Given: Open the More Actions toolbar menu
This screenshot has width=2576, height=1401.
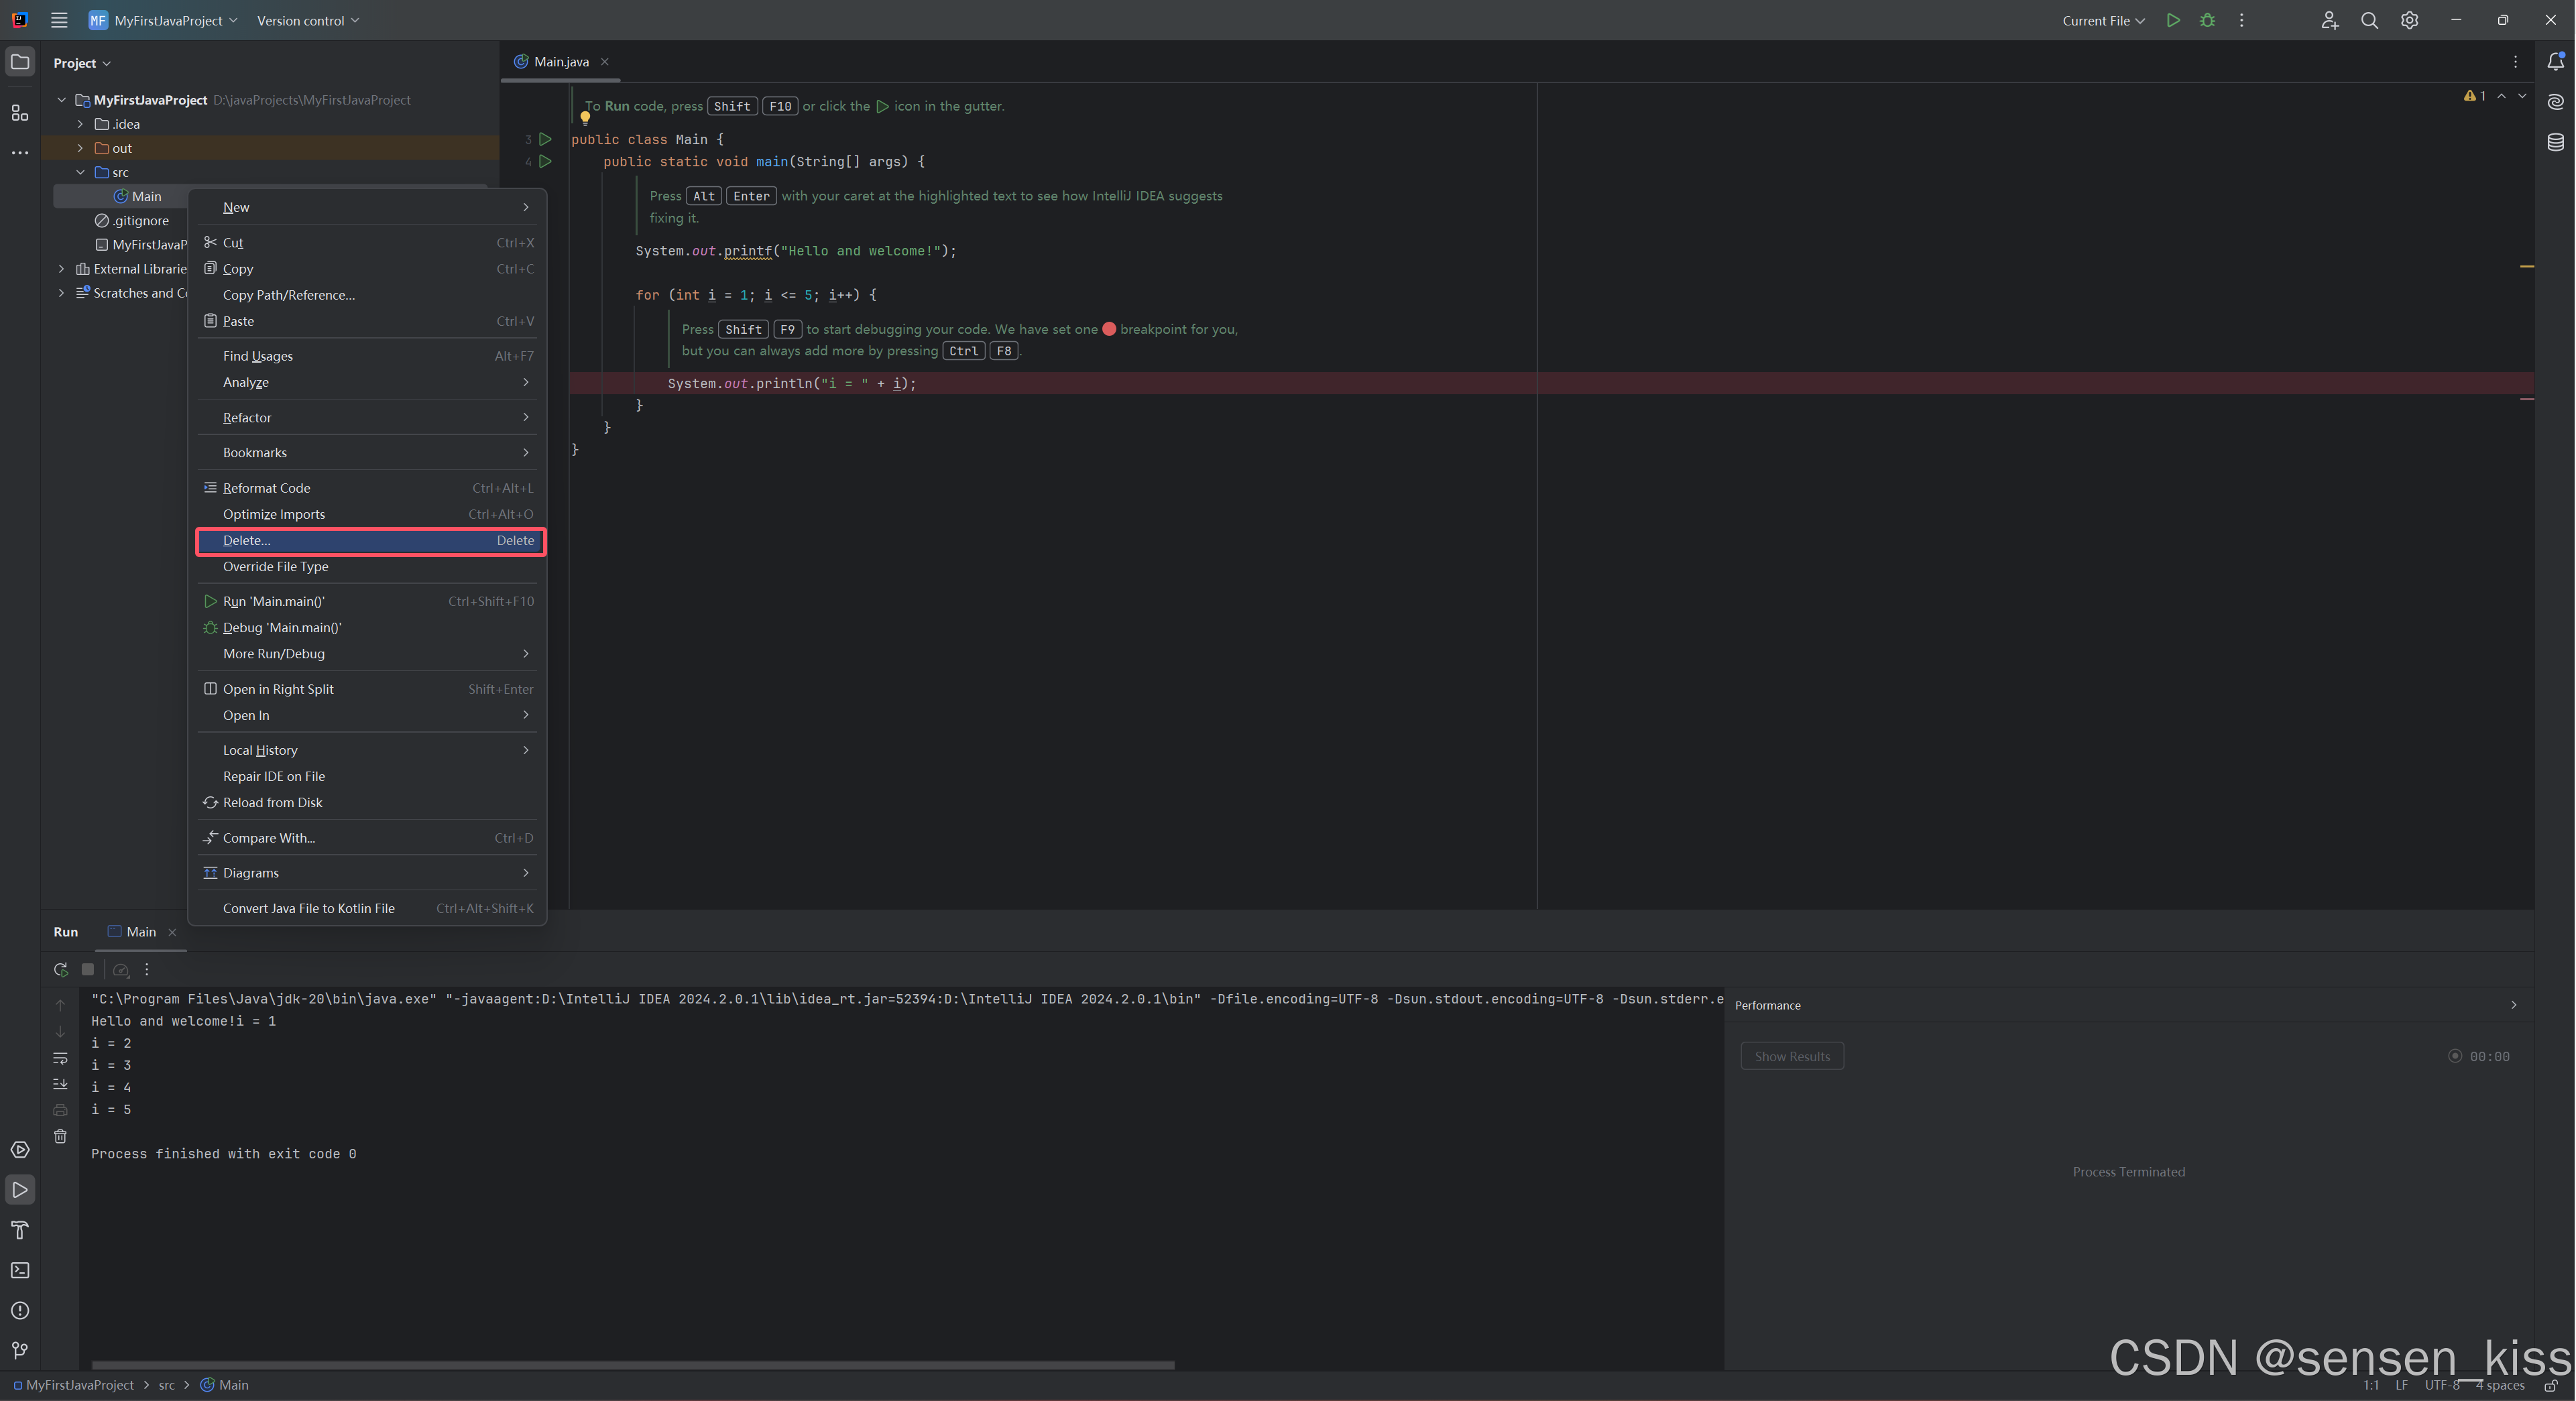Looking at the screenshot, I should tap(2241, 20).
